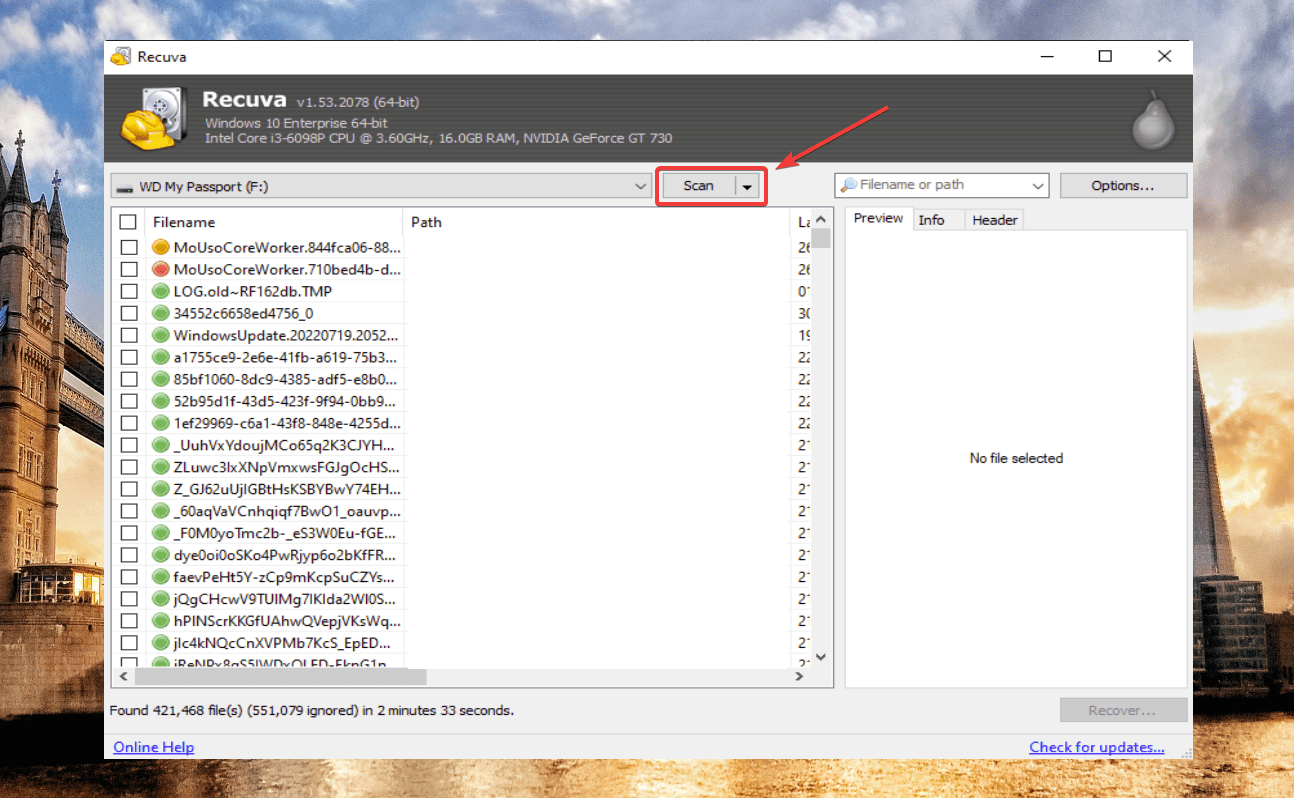
Task: Start a scan with the Scan button
Action: (699, 186)
